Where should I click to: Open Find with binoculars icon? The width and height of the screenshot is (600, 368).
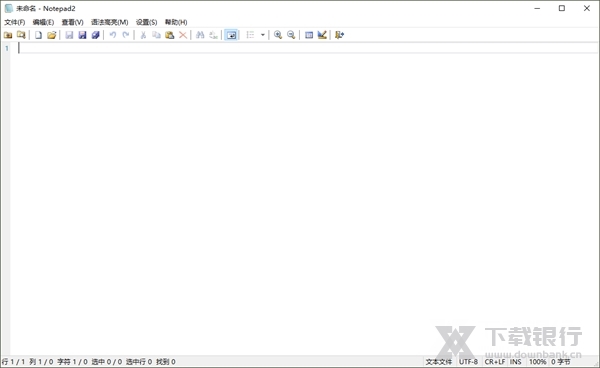point(200,35)
